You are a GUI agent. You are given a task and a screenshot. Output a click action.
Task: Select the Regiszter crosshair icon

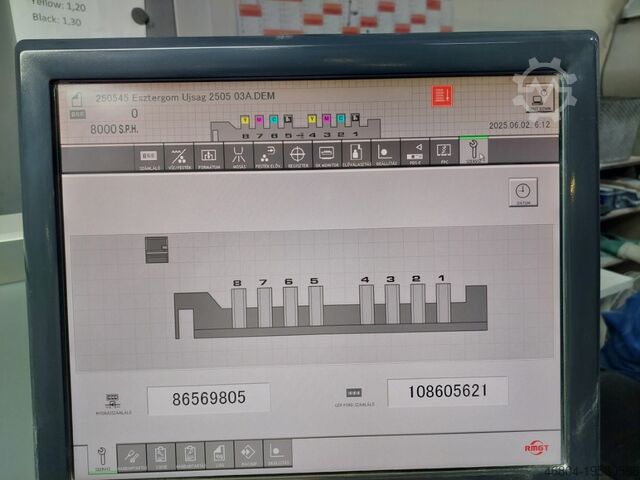tap(297, 156)
